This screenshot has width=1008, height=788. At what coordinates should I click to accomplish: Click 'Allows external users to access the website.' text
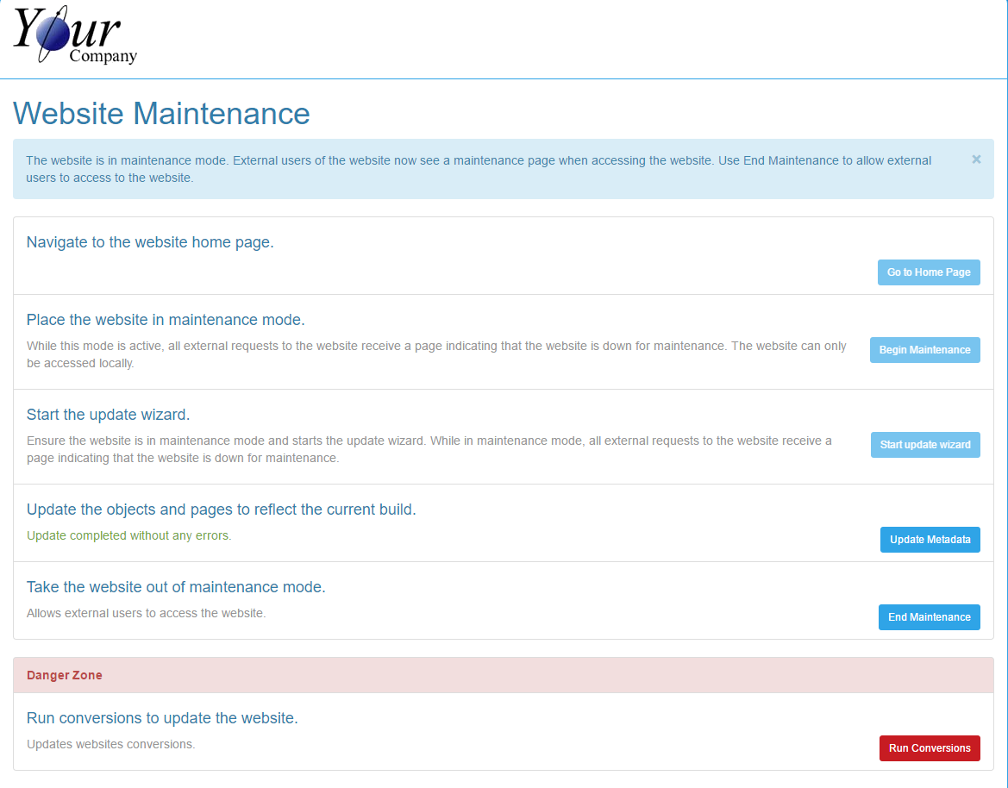146,613
